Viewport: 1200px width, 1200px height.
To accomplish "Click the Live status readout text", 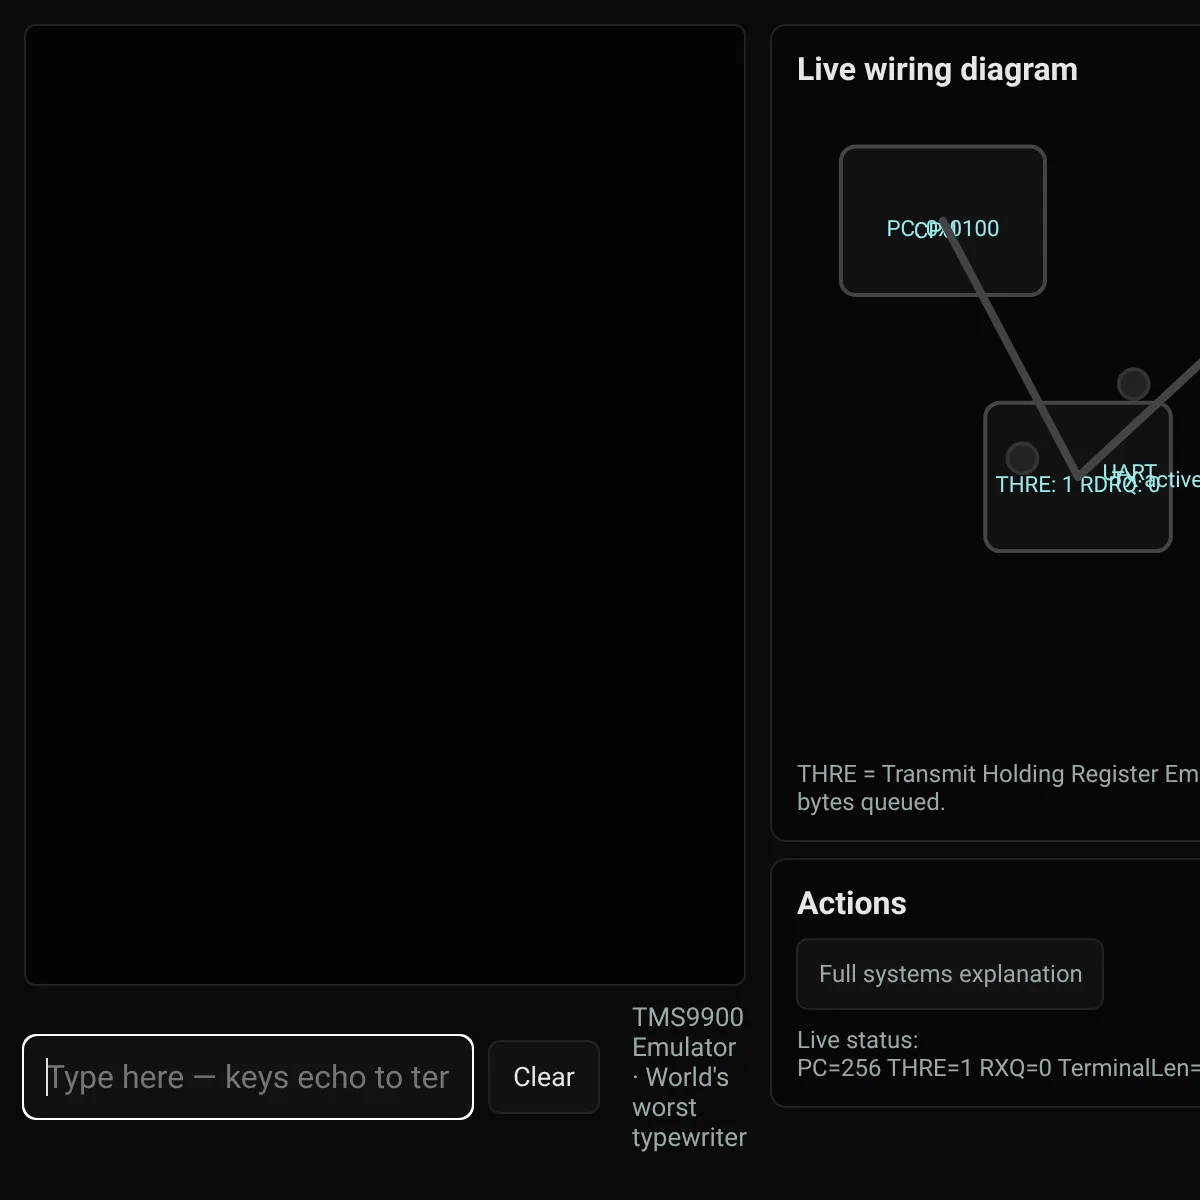I will (998, 1054).
